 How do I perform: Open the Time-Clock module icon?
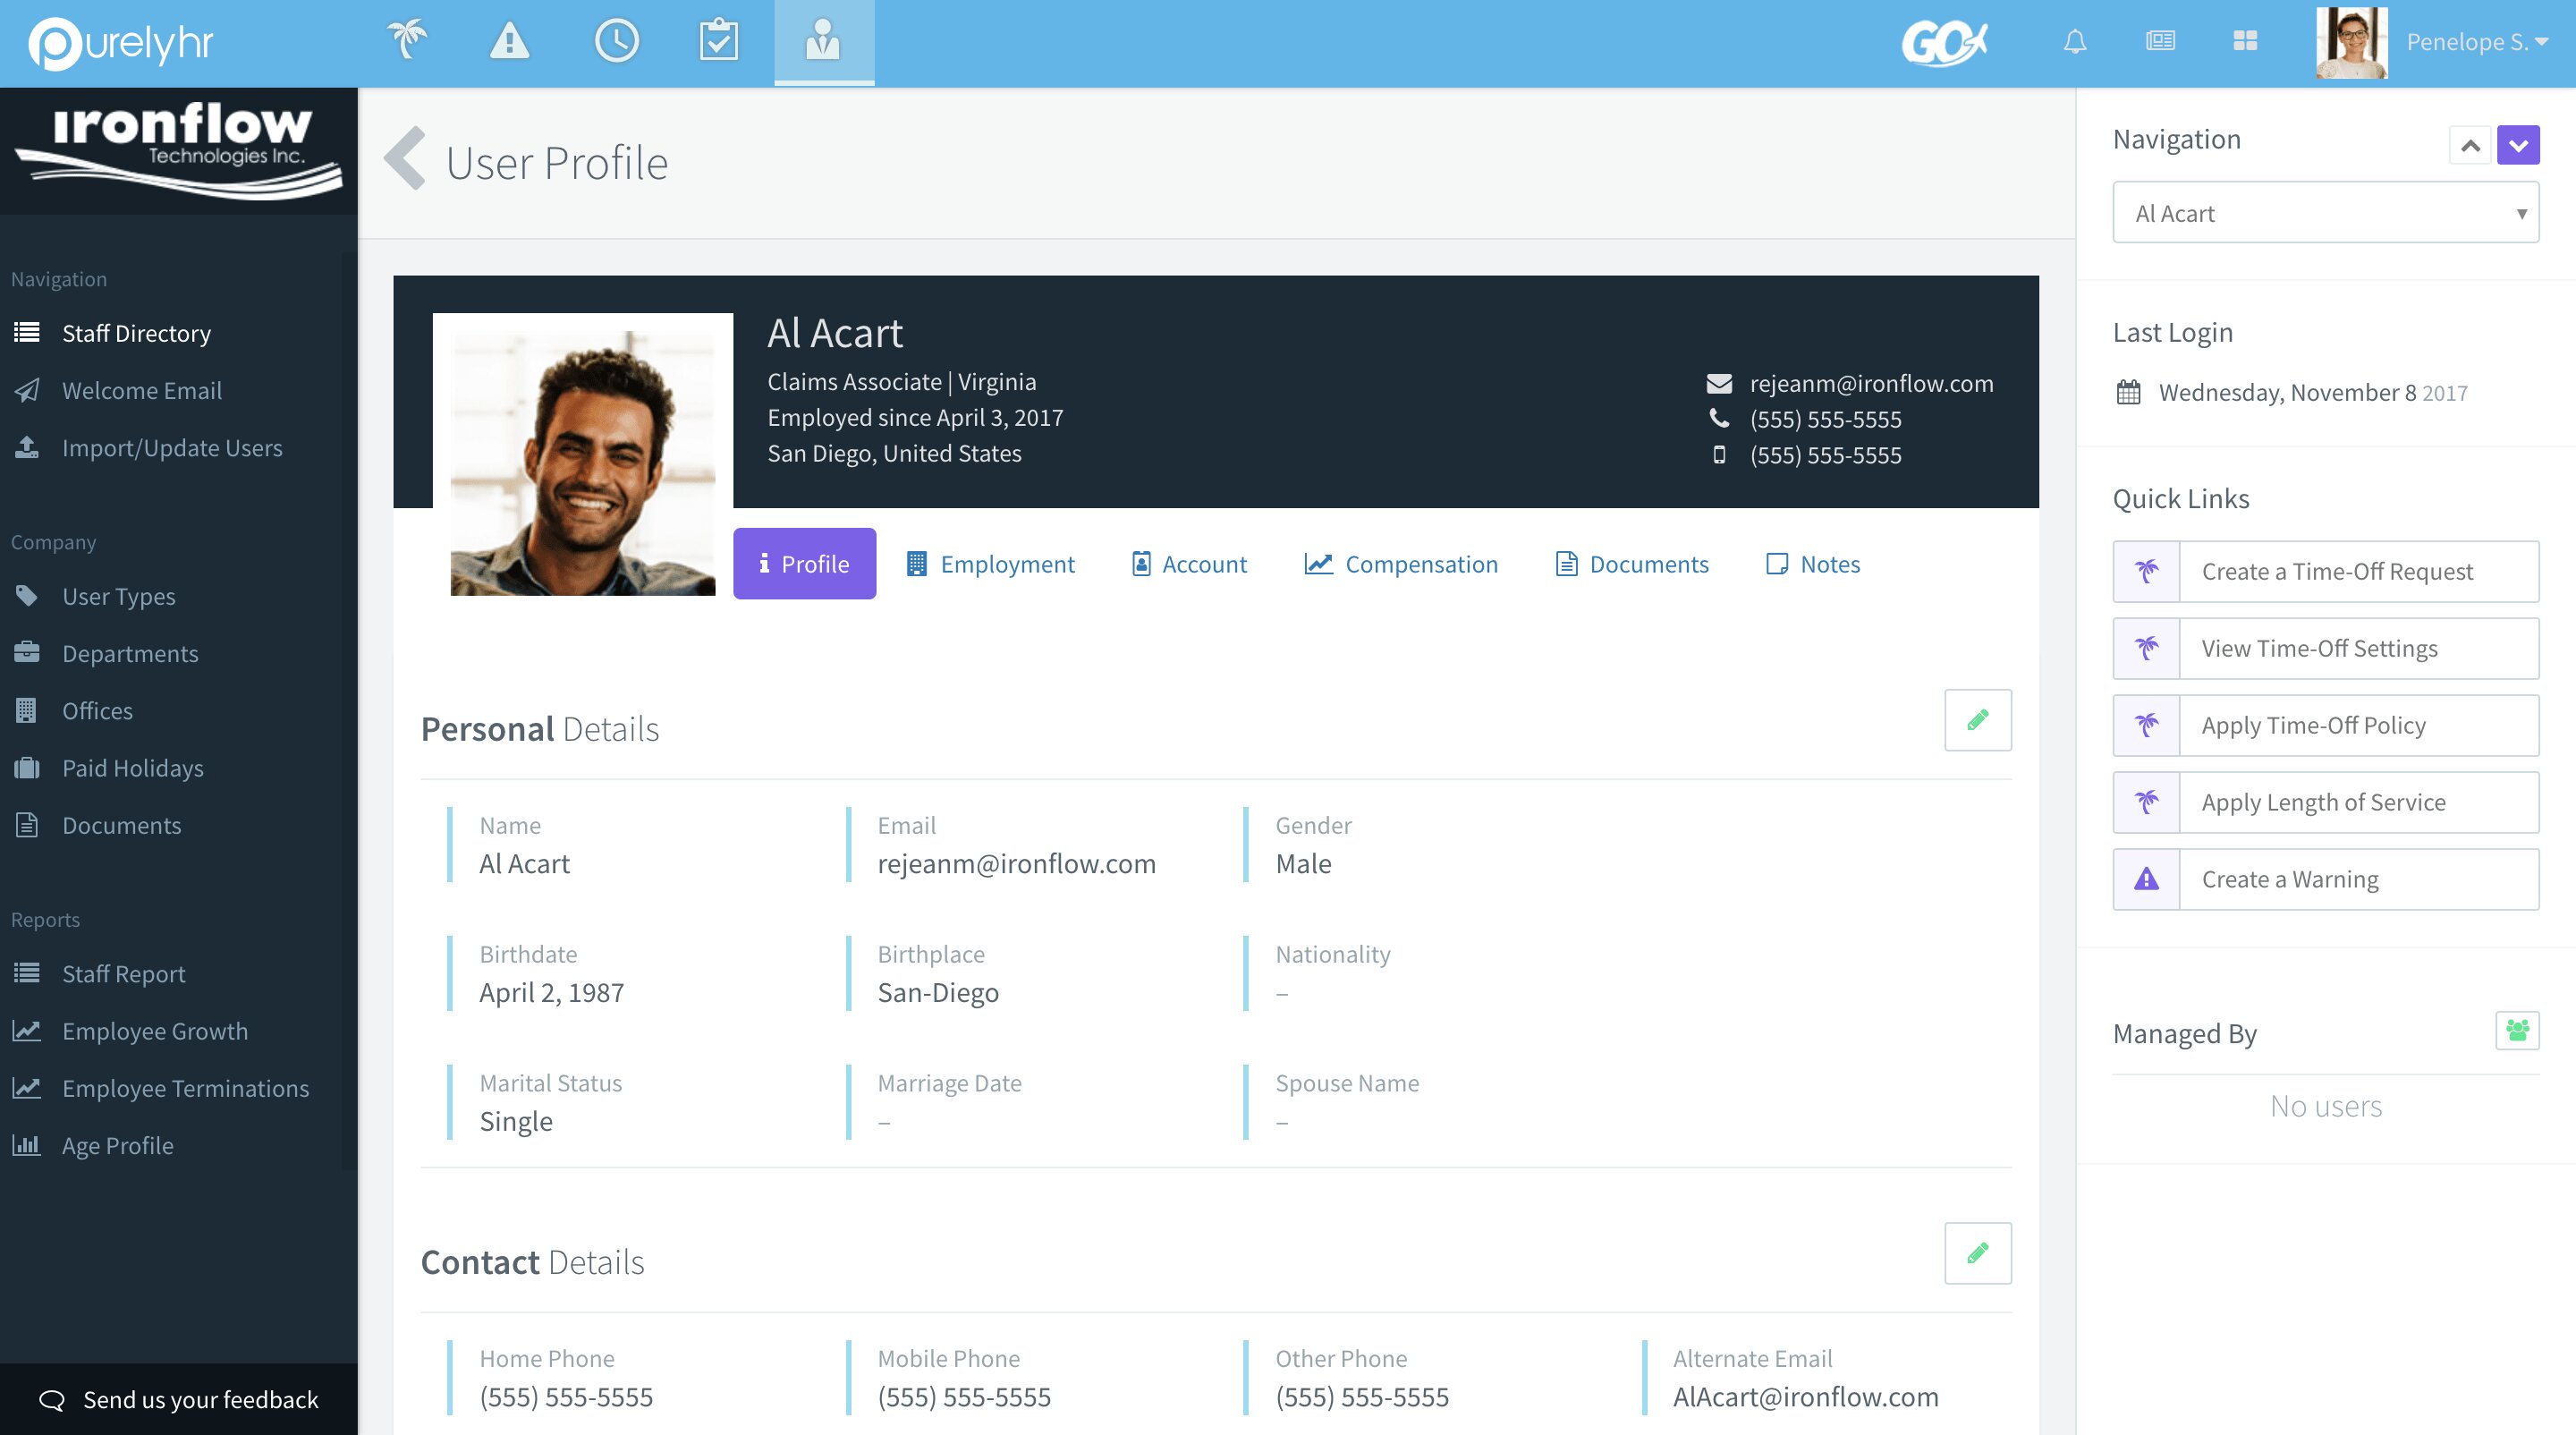tap(616, 41)
